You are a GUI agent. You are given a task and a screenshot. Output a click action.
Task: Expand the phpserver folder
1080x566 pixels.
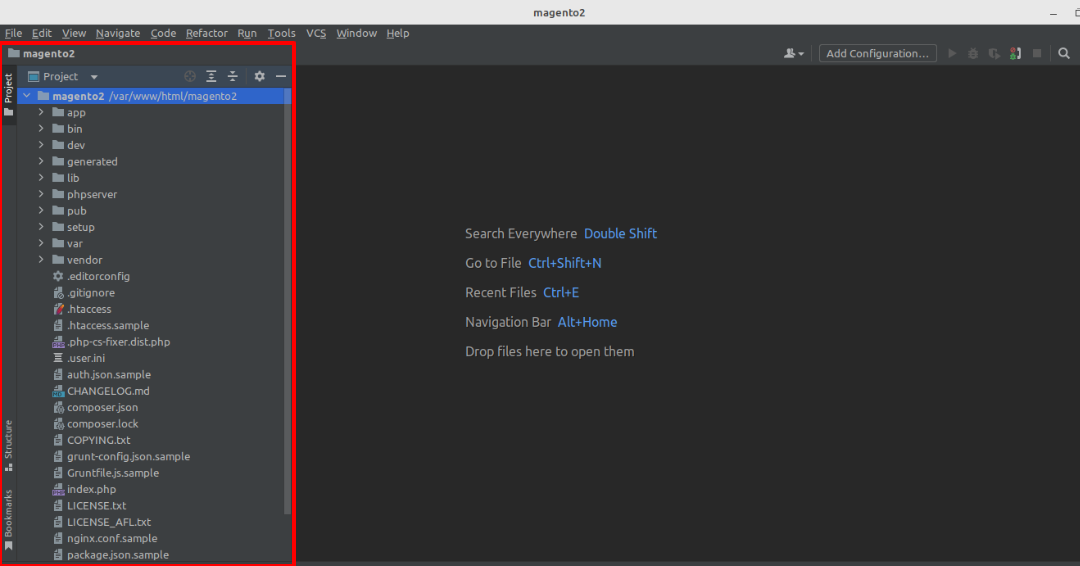coord(41,194)
